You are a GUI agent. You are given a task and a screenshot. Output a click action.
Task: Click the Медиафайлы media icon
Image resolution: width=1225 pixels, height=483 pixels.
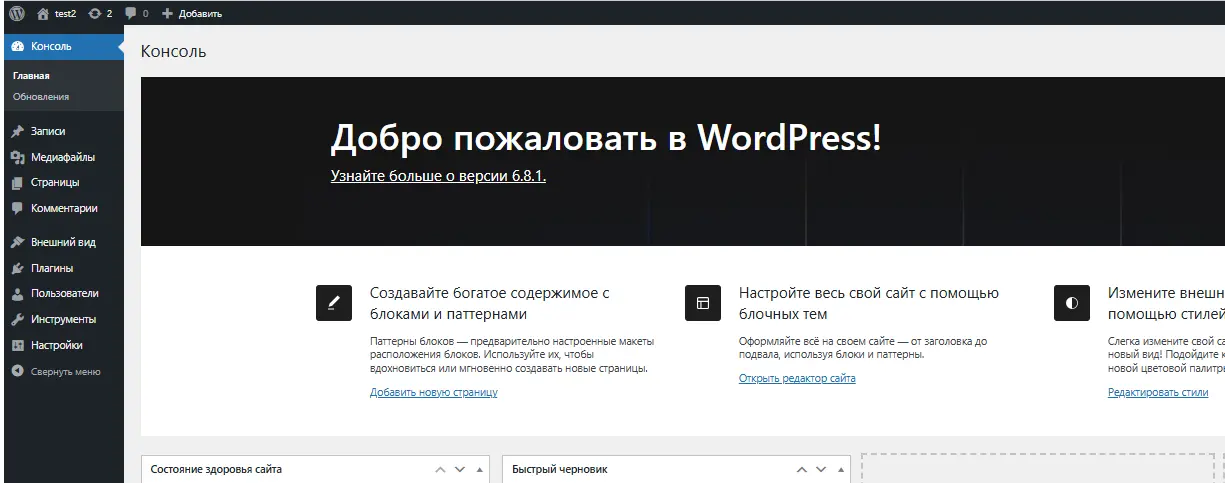coord(17,157)
